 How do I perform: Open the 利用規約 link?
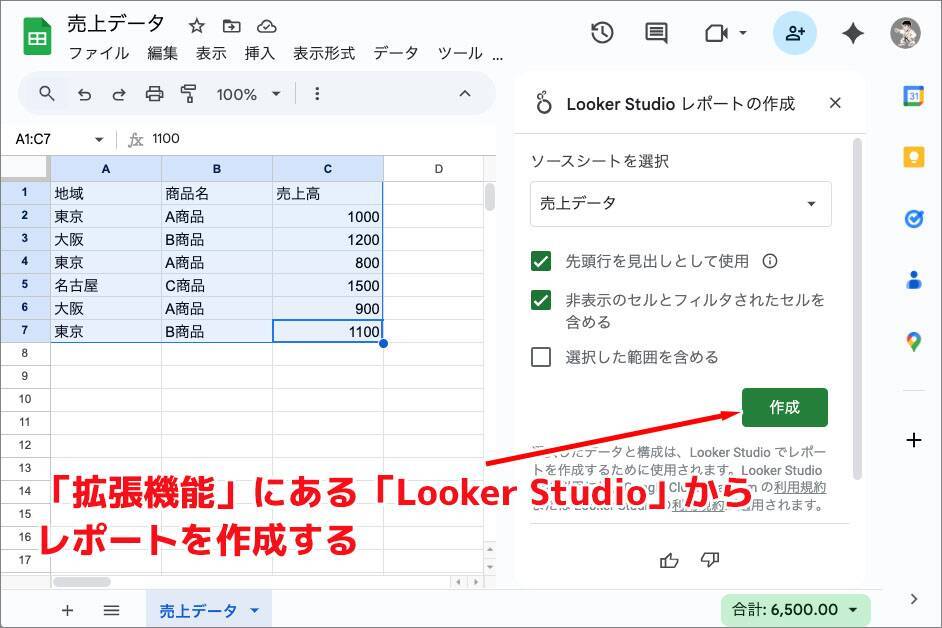[x=800, y=487]
